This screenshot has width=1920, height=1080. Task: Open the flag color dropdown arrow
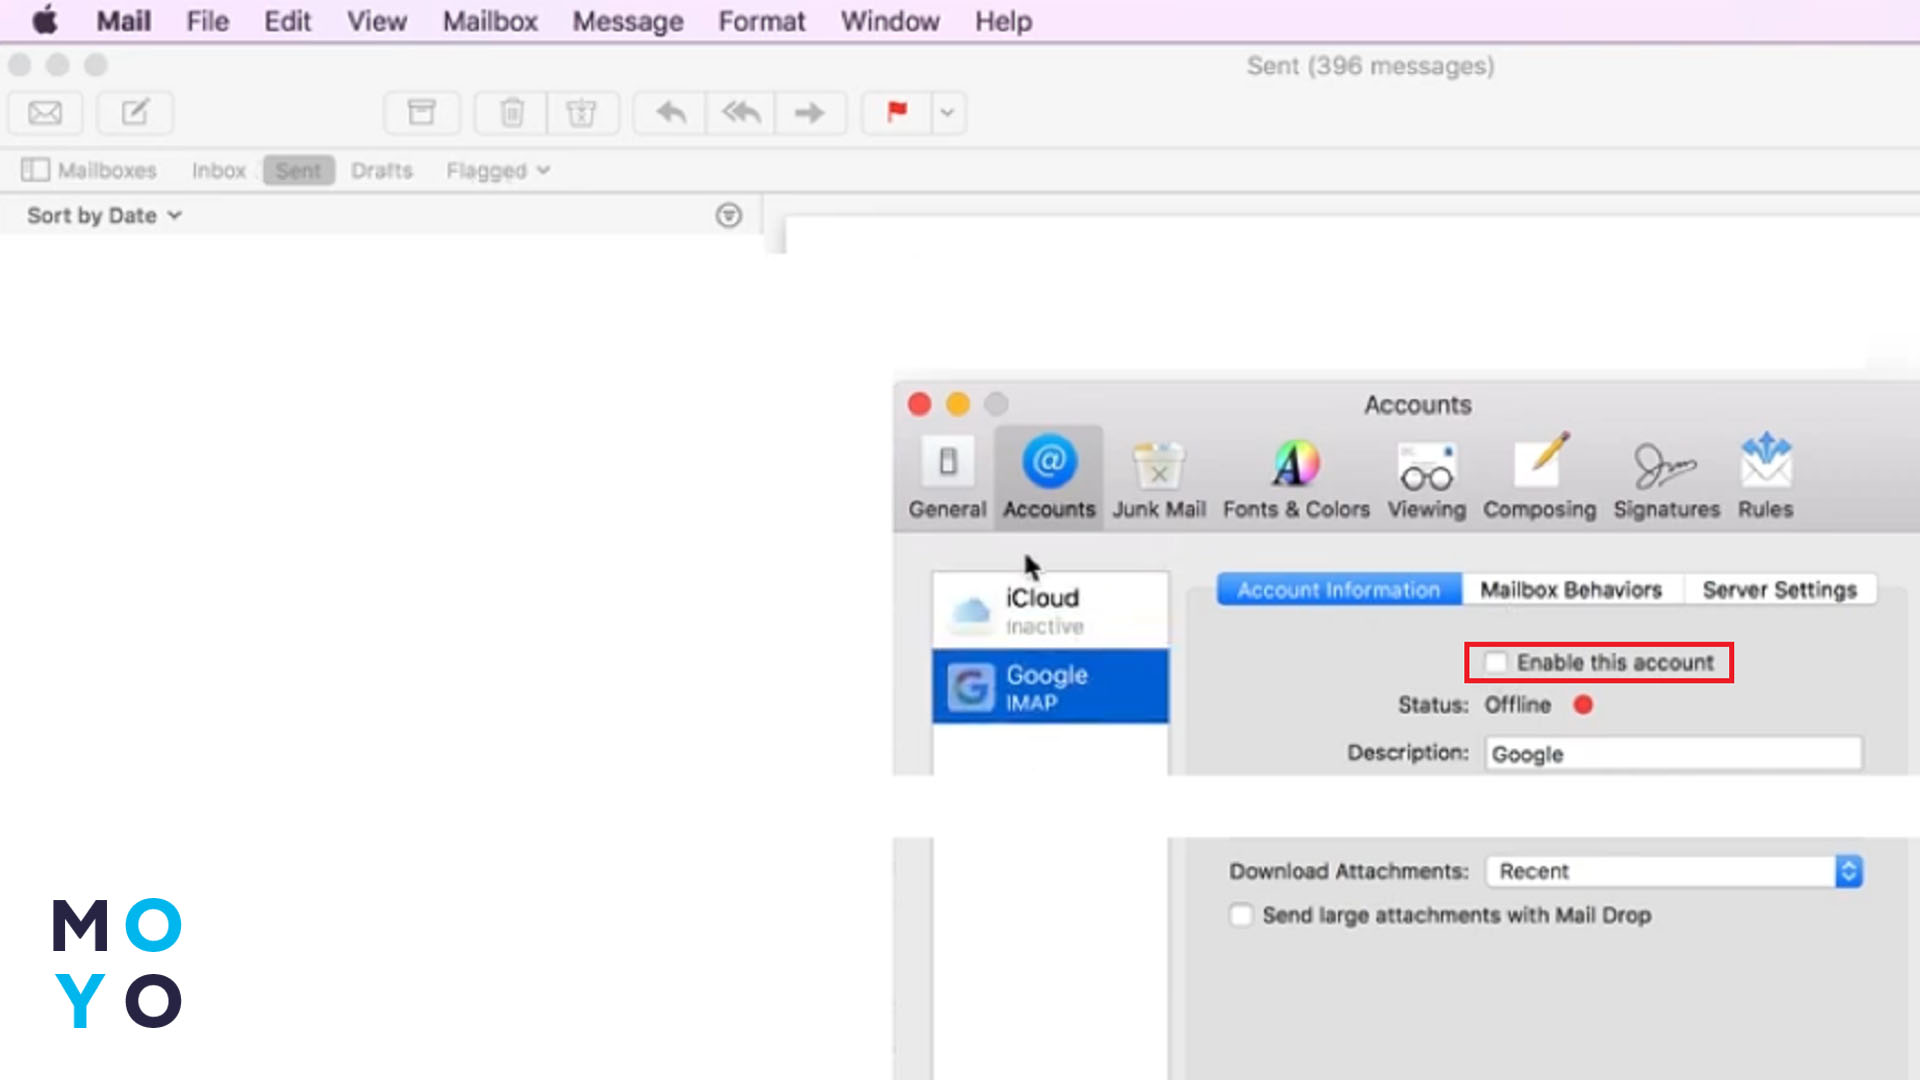948,113
